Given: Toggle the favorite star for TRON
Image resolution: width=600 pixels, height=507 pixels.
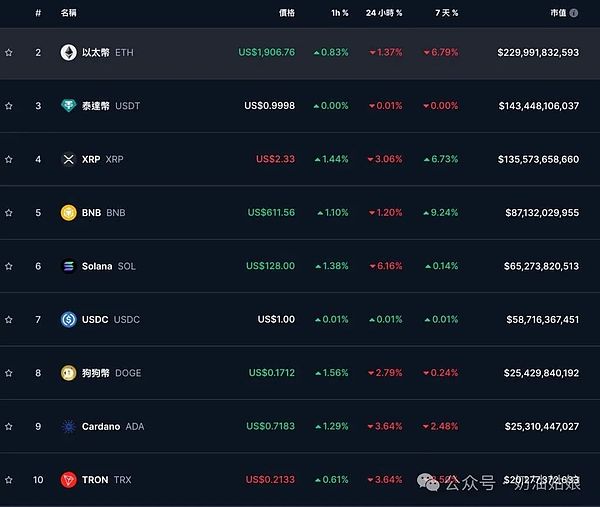Looking at the screenshot, I should click(x=9, y=479).
